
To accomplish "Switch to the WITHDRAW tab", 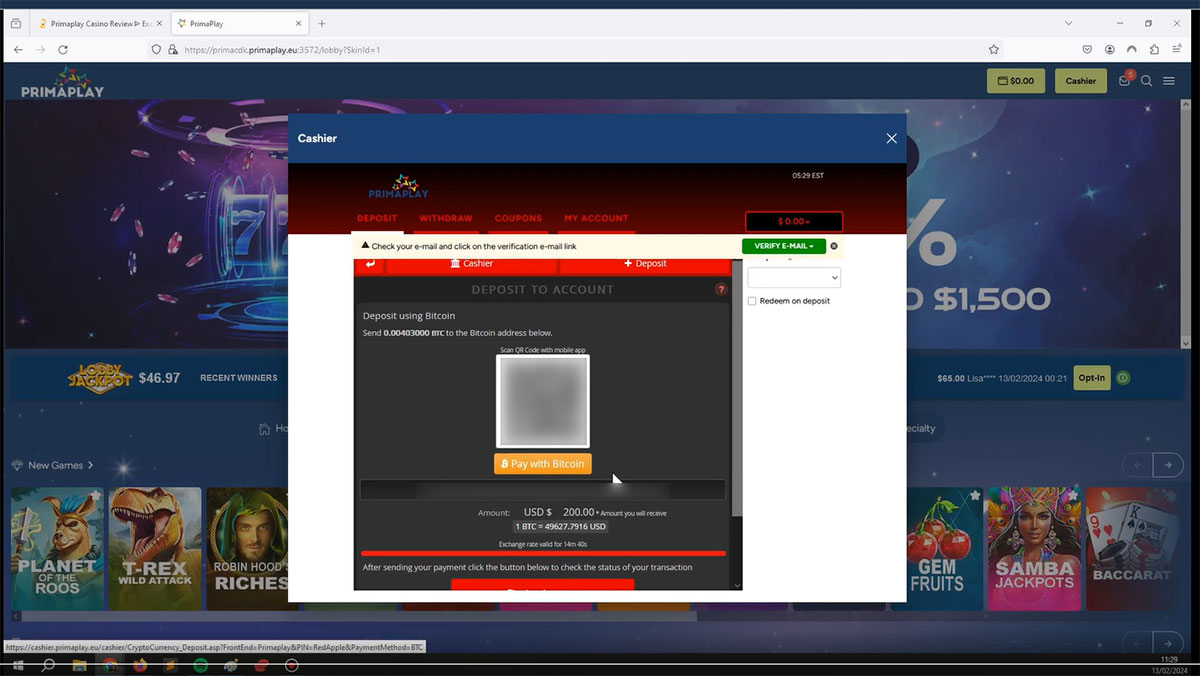I will pyautogui.click(x=446, y=218).
